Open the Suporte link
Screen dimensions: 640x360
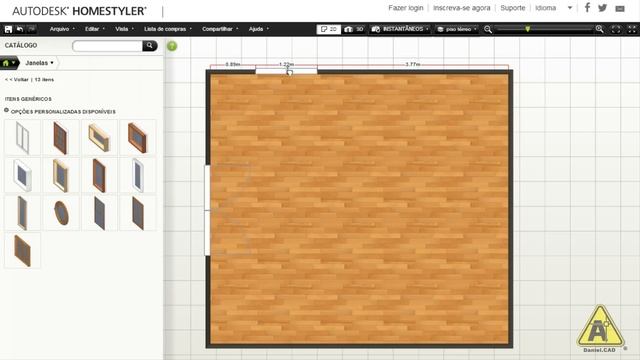click(x=513, y=8)
